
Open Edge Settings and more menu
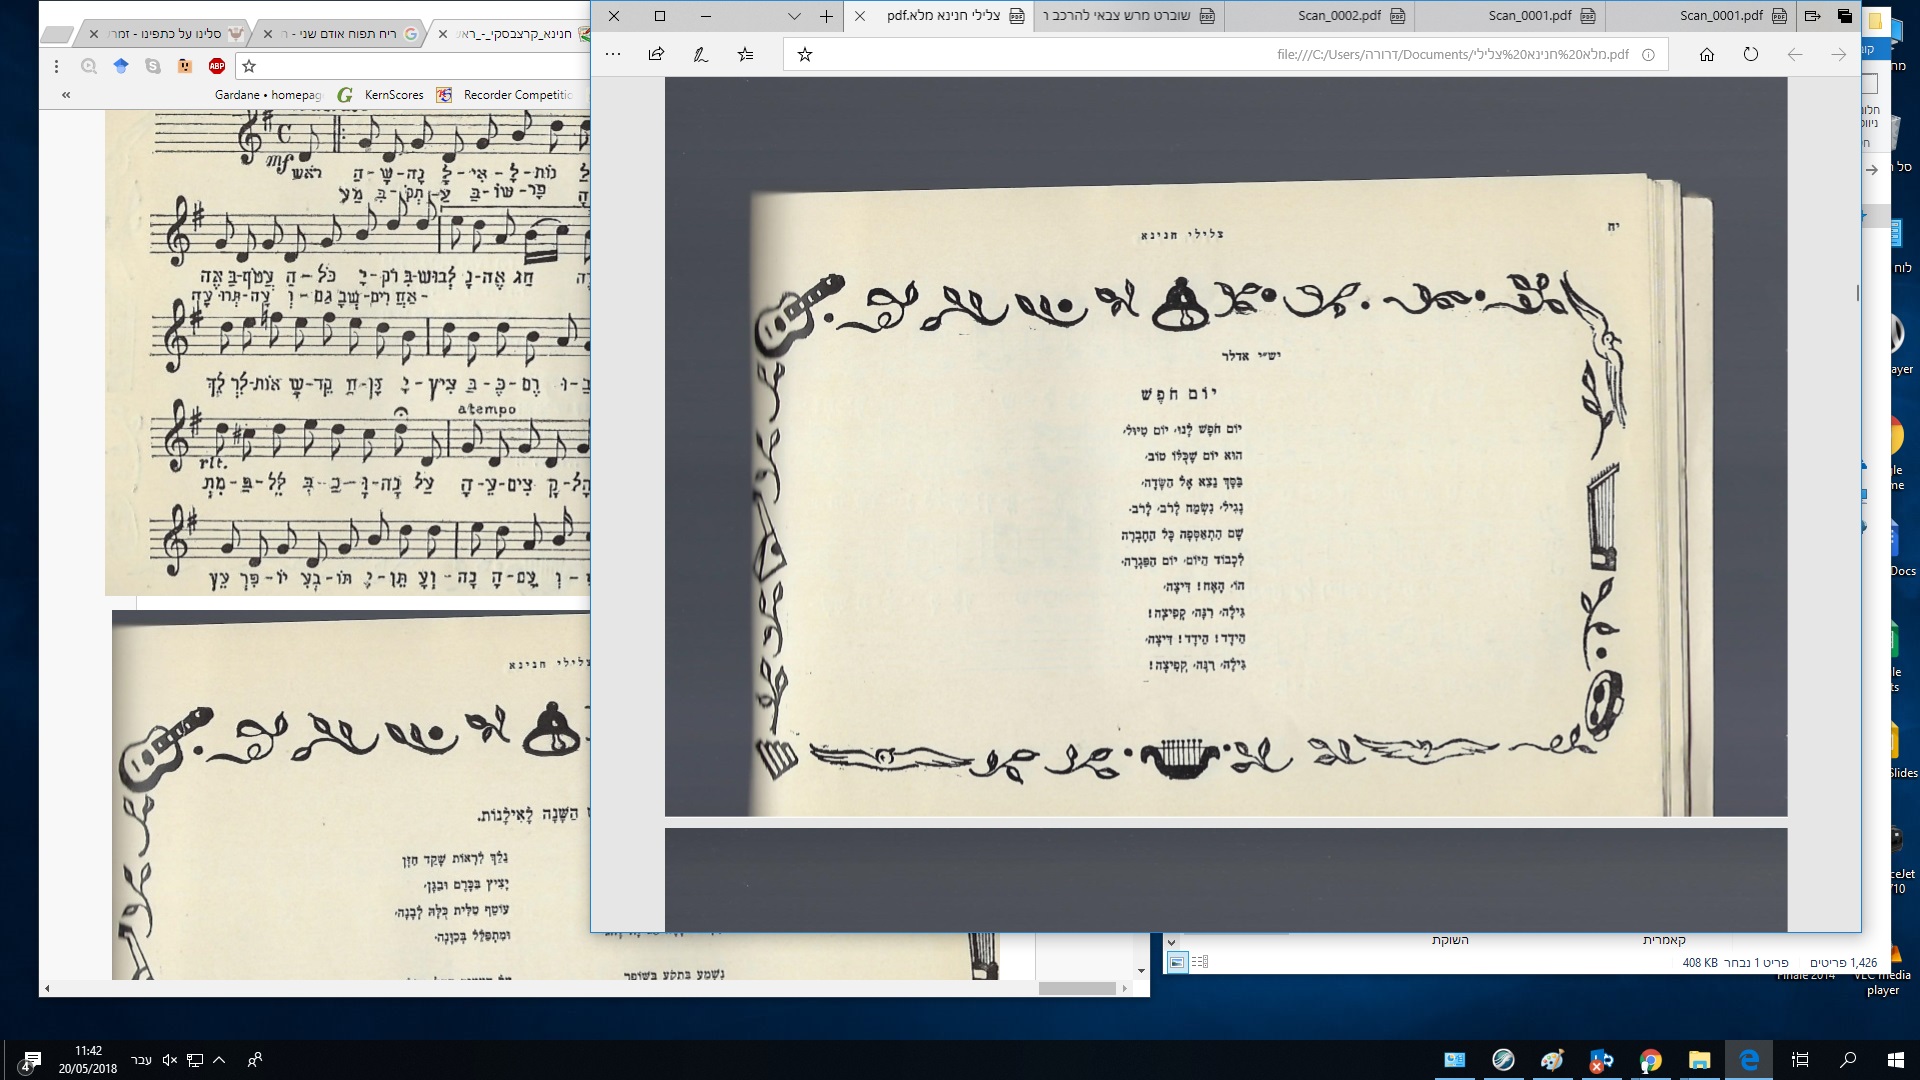[x=613, y=55]
